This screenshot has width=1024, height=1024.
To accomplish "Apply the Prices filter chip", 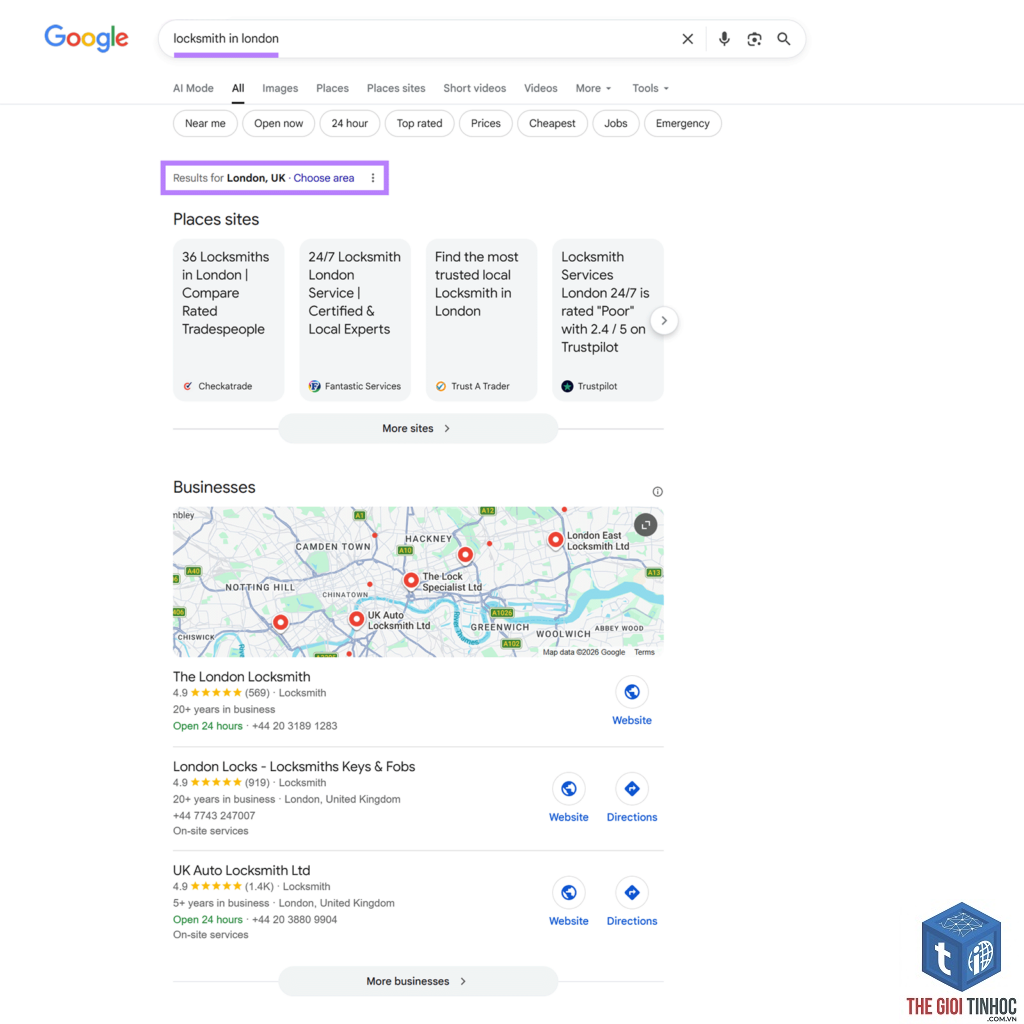I will point(486,123).
